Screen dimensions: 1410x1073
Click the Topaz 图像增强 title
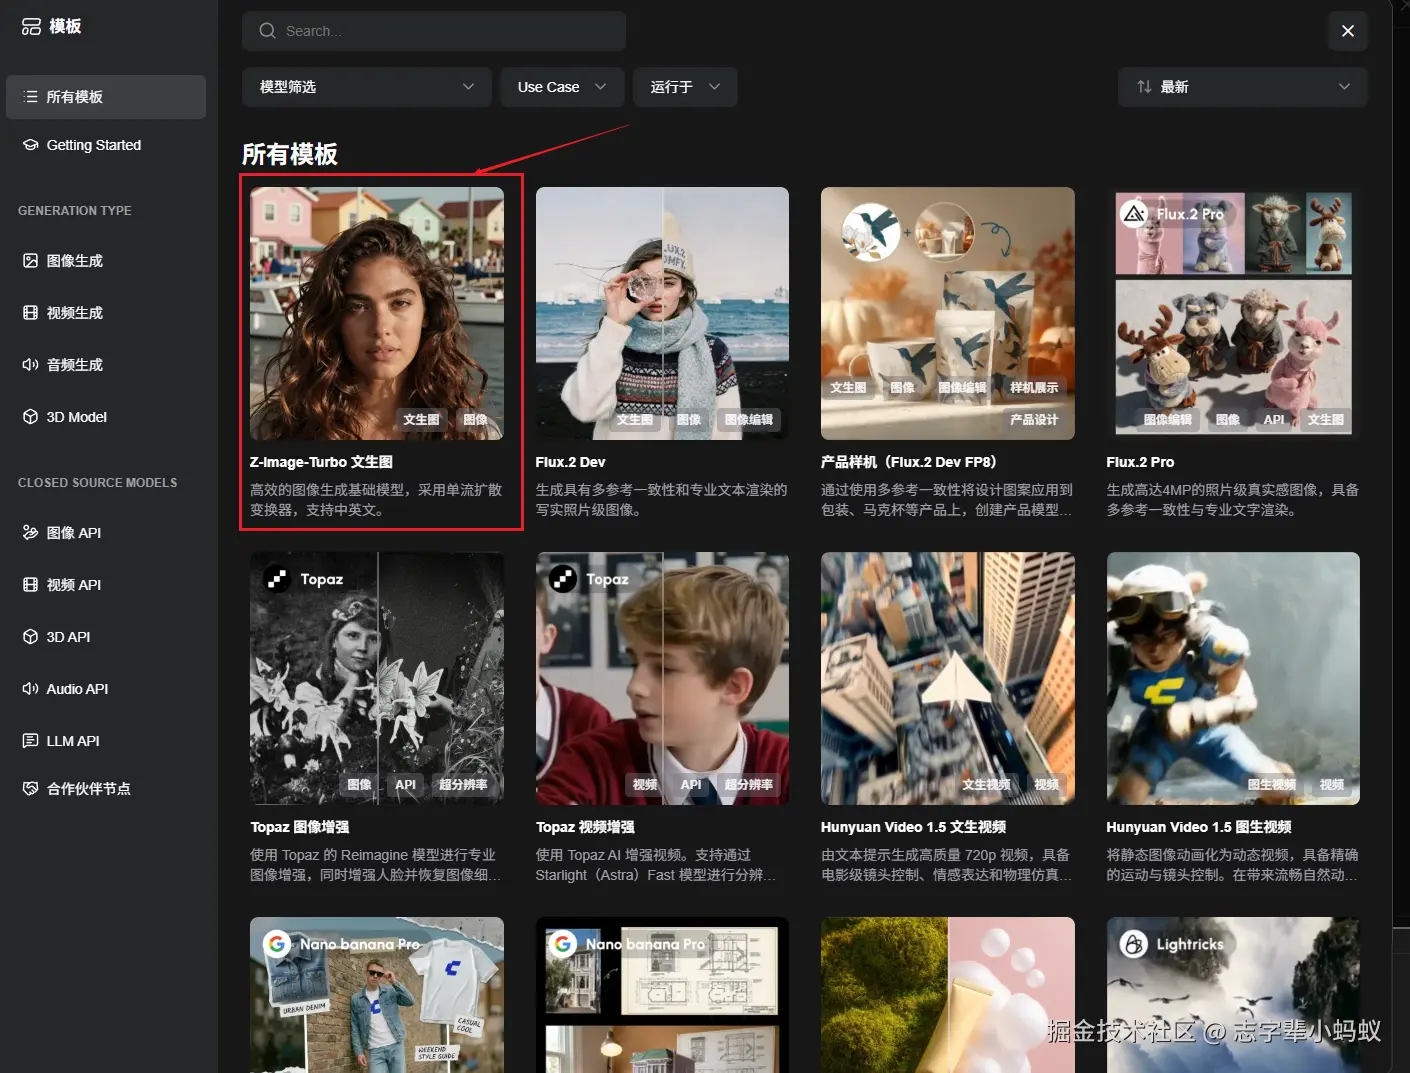pos(300,827)
